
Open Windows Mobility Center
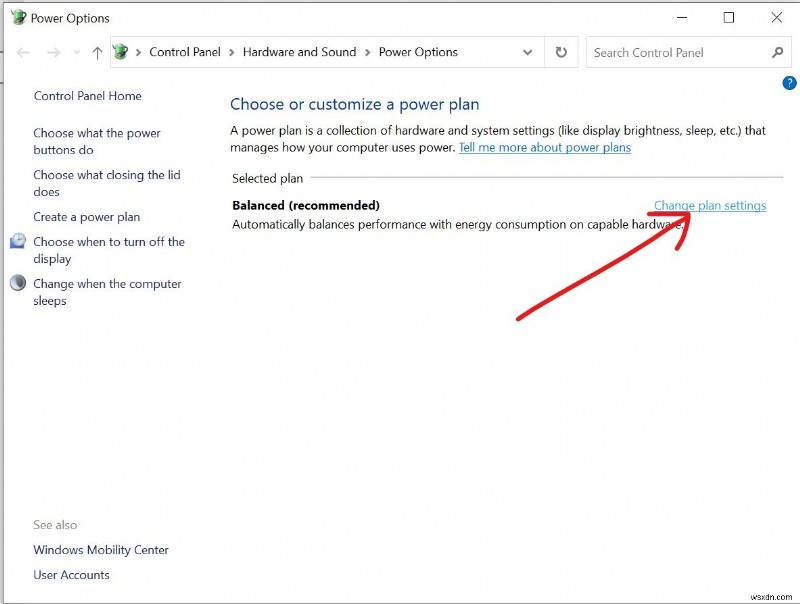click(100, 550)
